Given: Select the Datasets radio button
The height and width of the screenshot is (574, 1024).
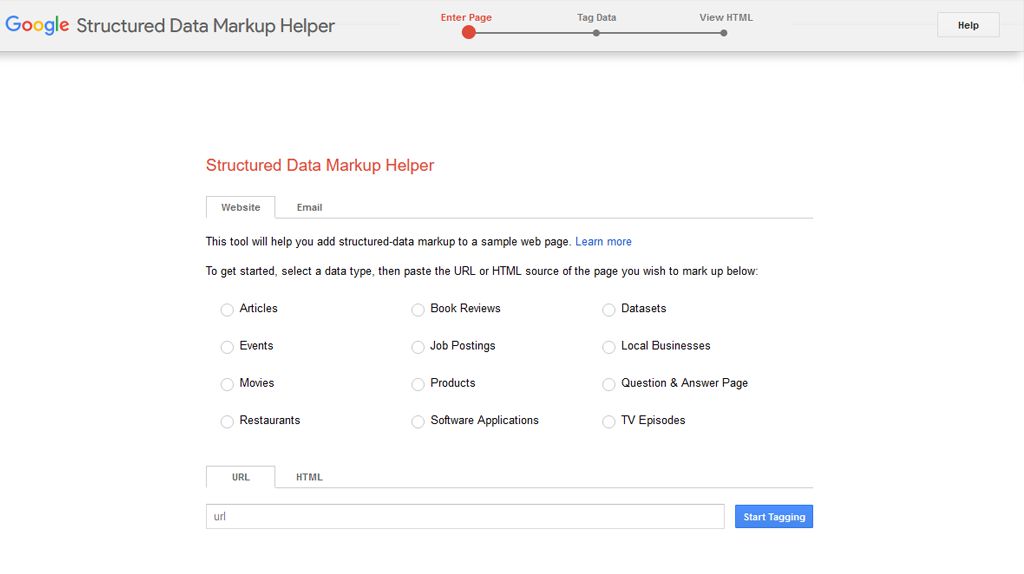Looking at the screenshot, I should tap(608, 310).
